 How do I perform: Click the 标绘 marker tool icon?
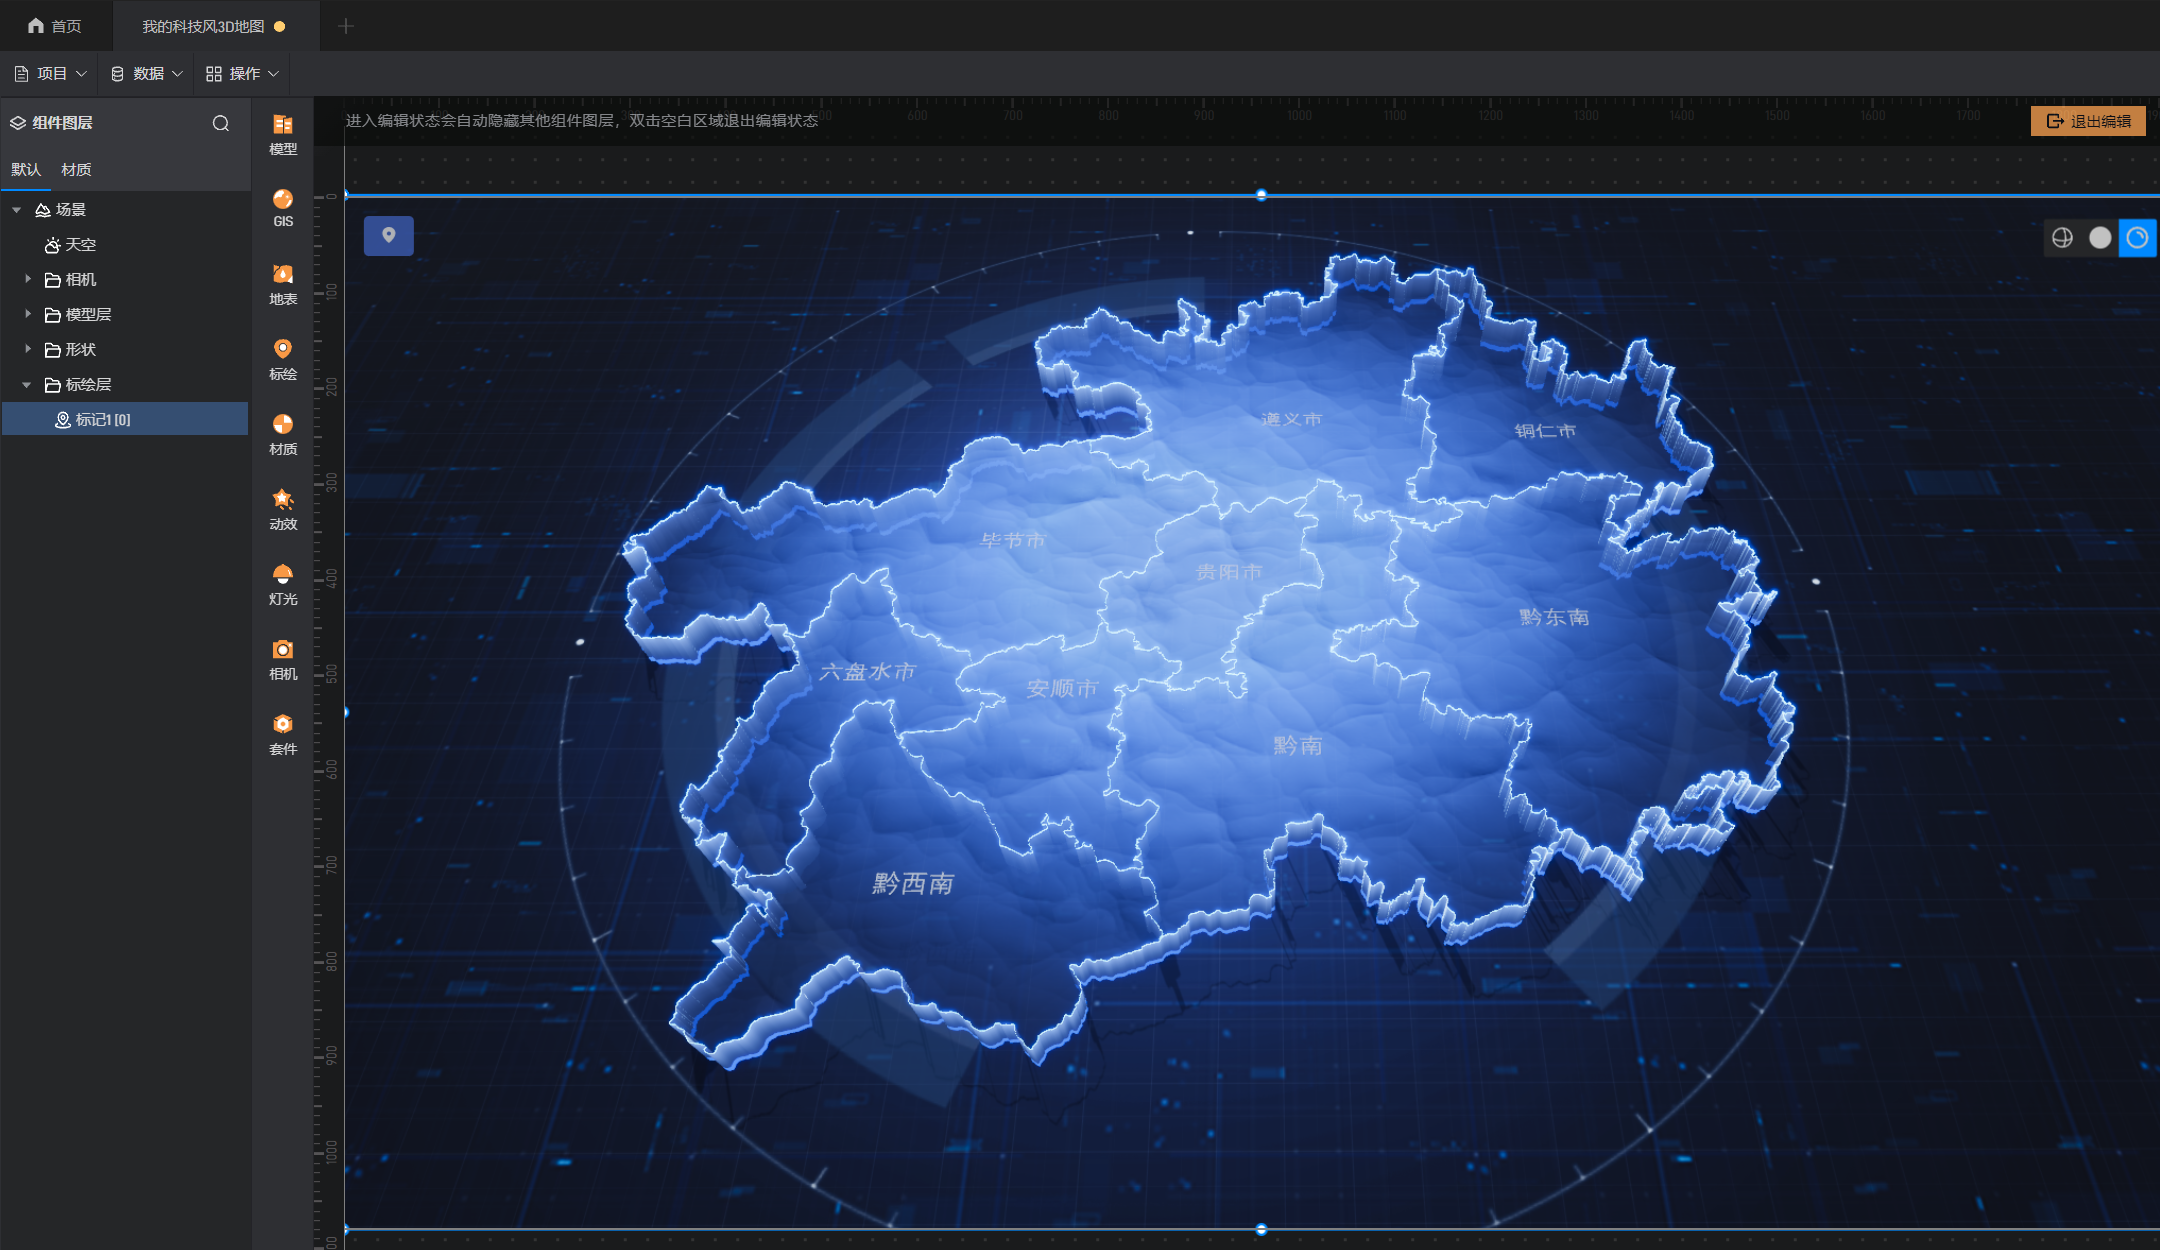pyautogui.click(x=283, y=358)
